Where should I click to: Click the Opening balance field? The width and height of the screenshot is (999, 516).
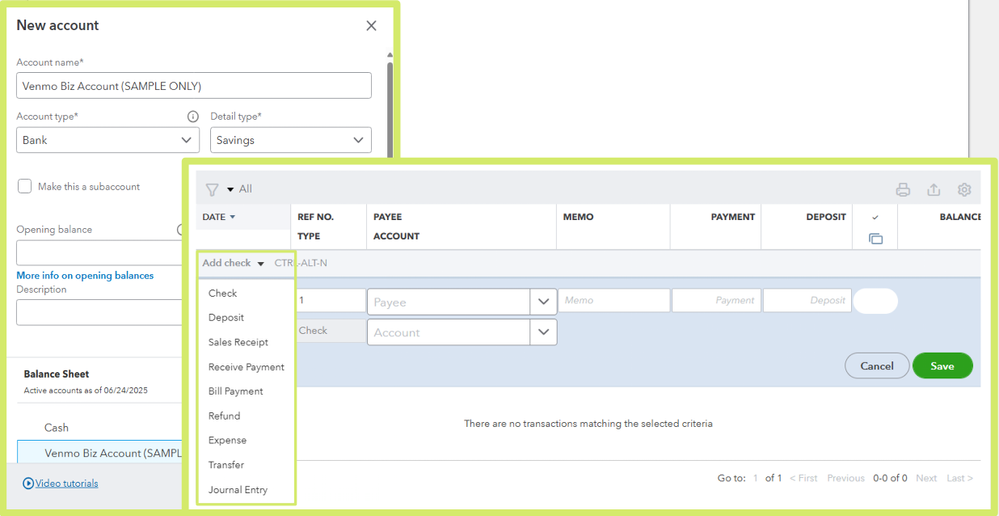(99, 253)
